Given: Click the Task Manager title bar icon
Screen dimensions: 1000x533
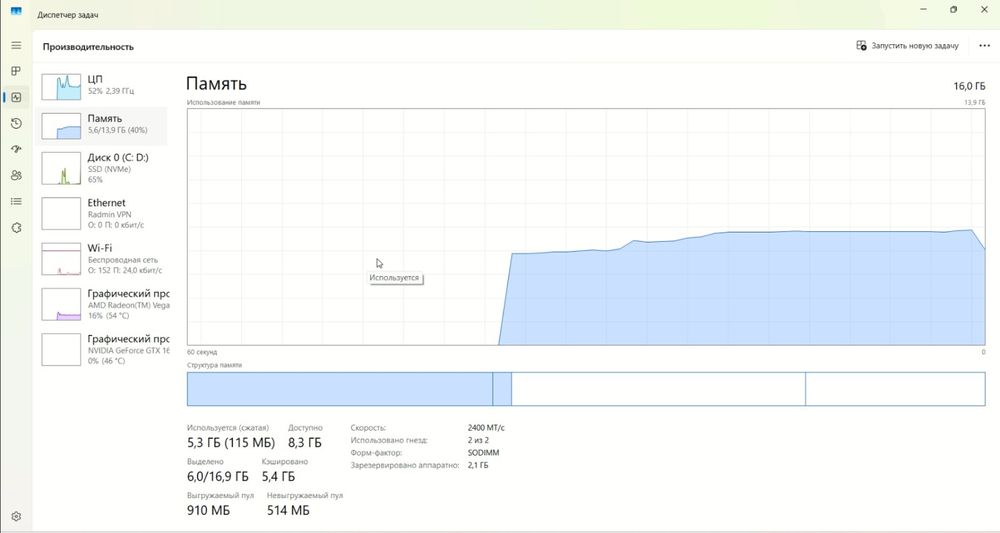Looking at the screenshot, I should (16, 11).
